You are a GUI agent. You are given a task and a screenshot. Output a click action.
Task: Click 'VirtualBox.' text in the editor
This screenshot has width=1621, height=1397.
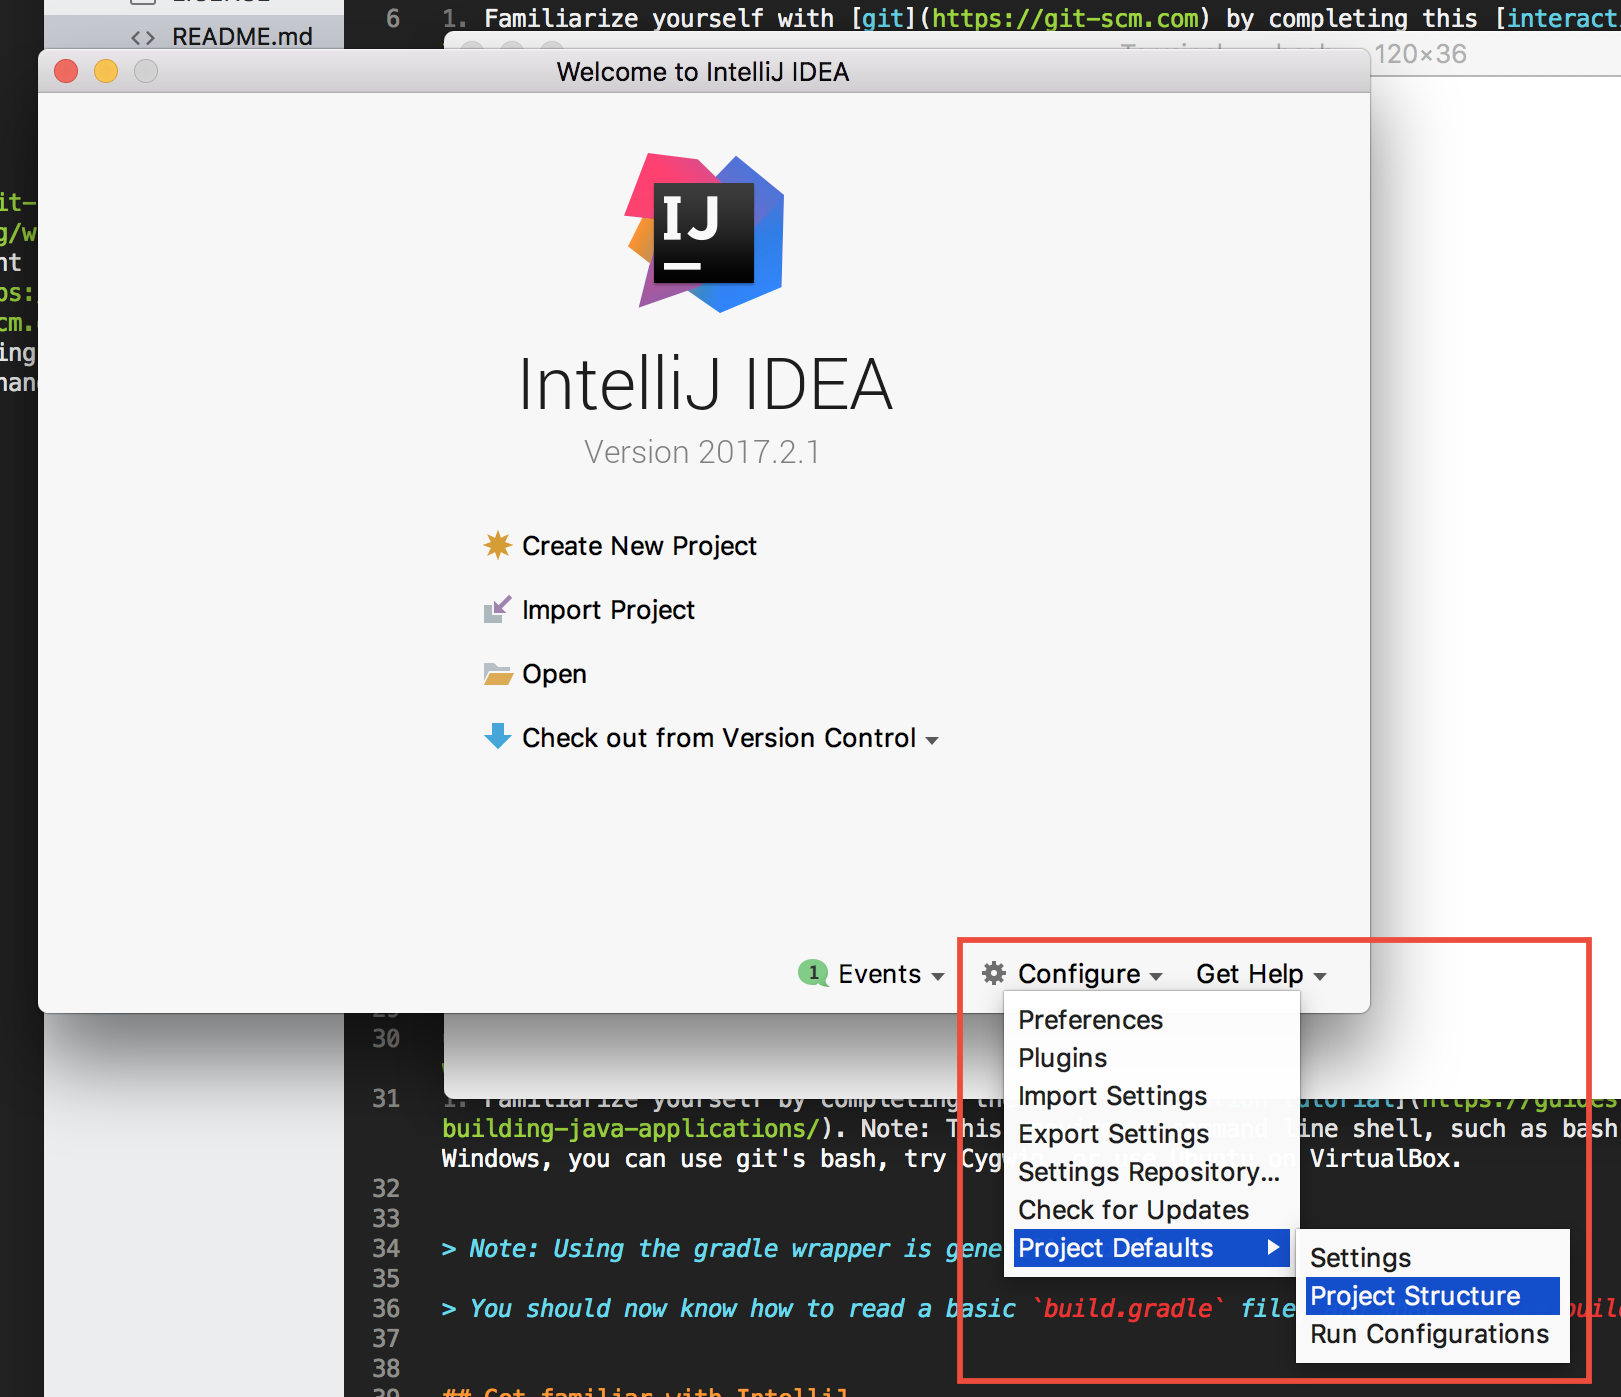click(x=1386, y=1158)
